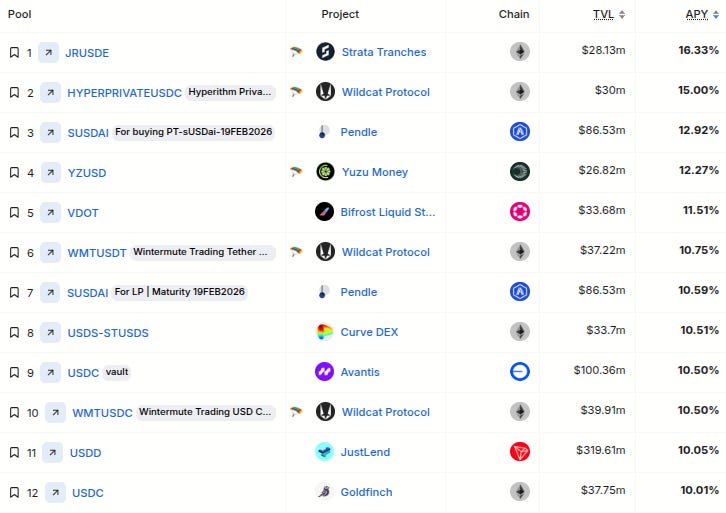Screen dimensions: 726x513
Task: Click the $100.36m TVL value
Action: 599,370
